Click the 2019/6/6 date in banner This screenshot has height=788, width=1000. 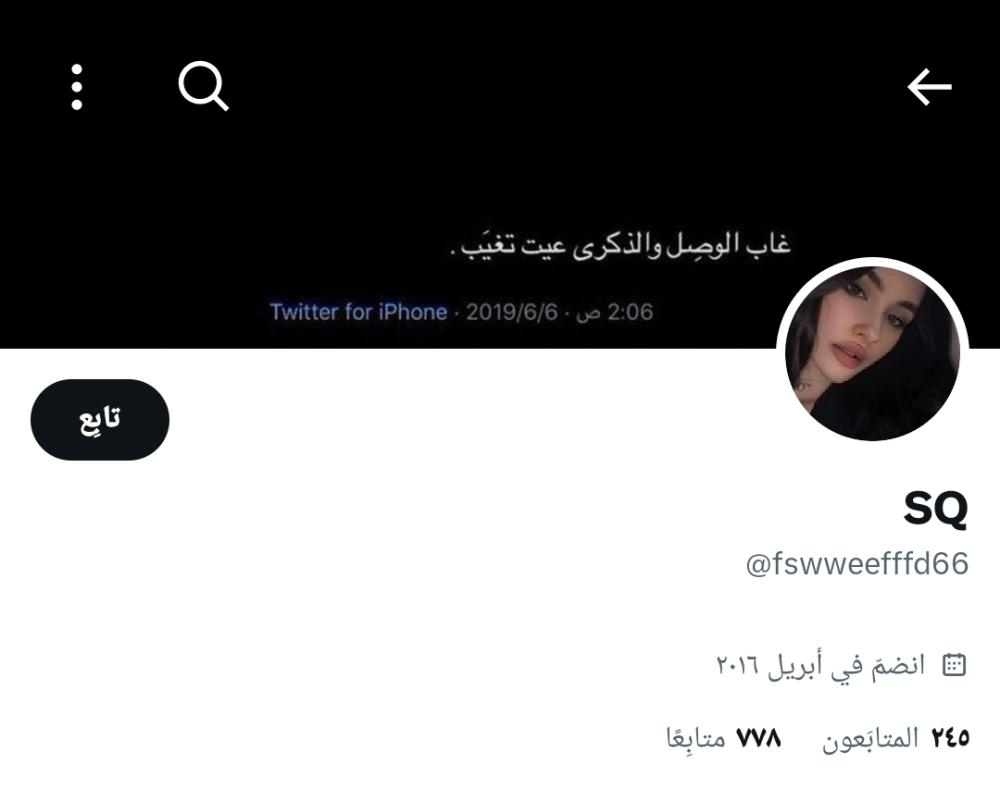tap(511, 312)
